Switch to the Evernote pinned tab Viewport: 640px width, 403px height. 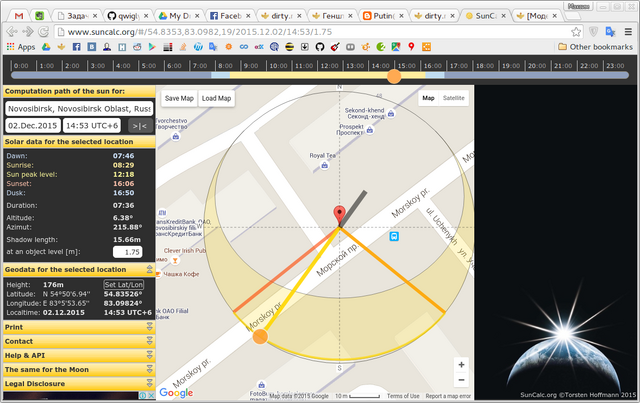(x=39, y=16)
